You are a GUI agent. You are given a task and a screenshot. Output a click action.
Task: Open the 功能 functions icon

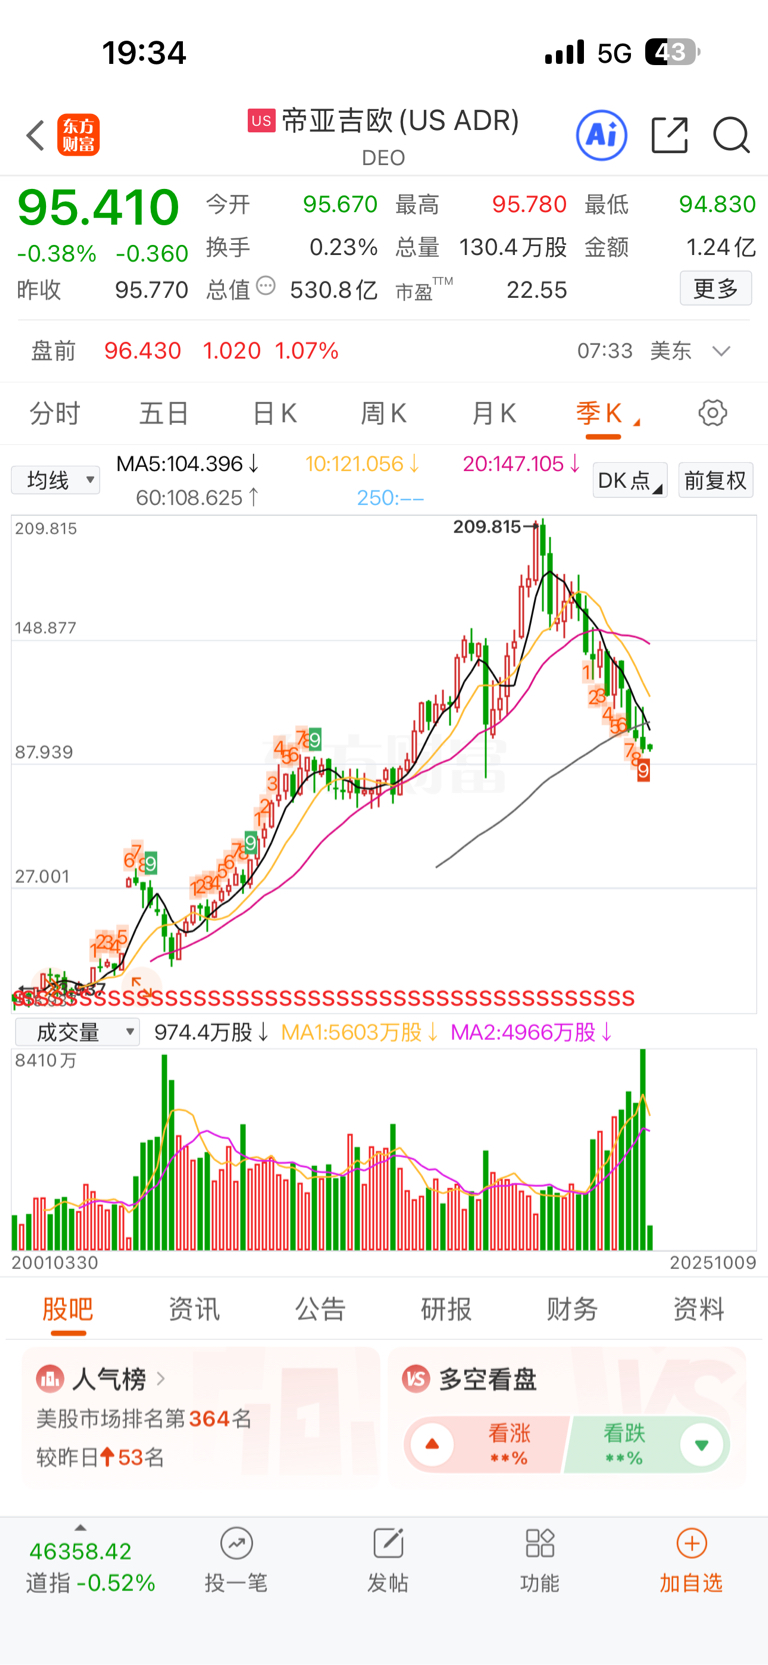(540, 1543)
